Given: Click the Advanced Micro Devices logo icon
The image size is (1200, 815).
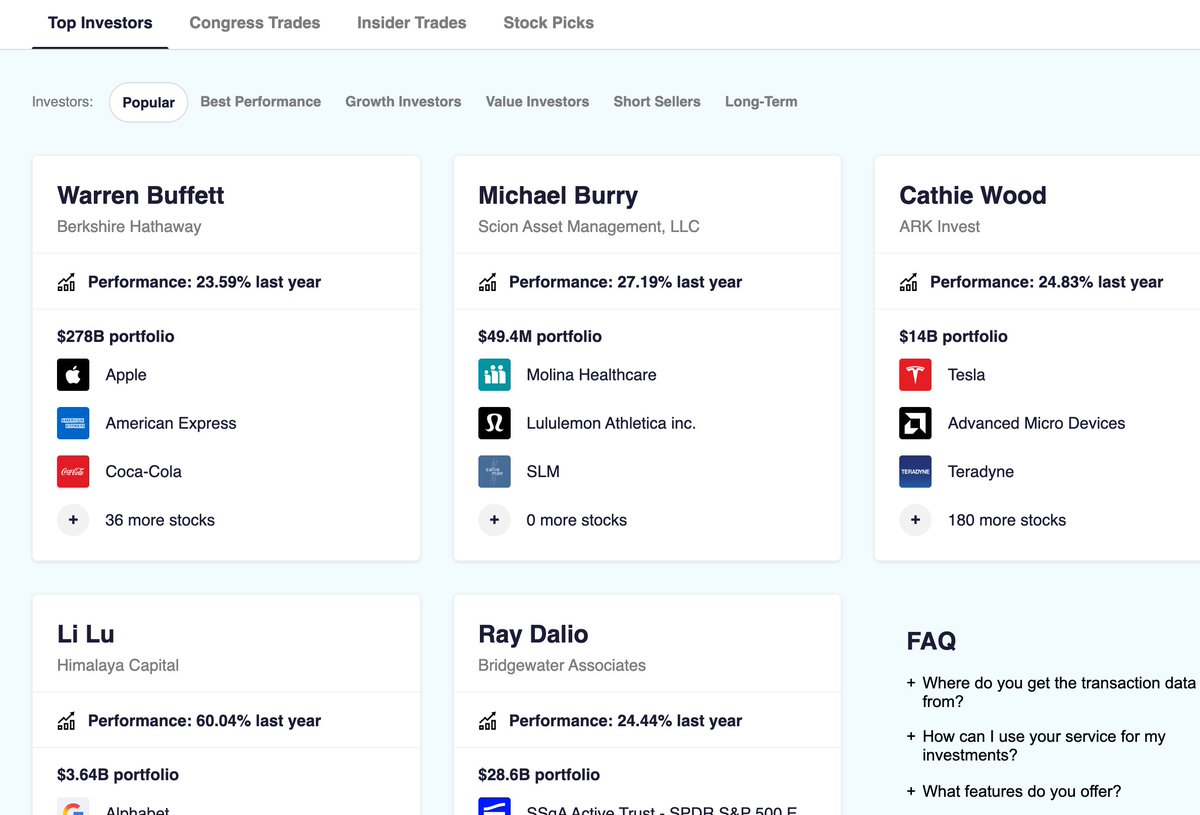Looking at the screenshot, I should point(915,423).
